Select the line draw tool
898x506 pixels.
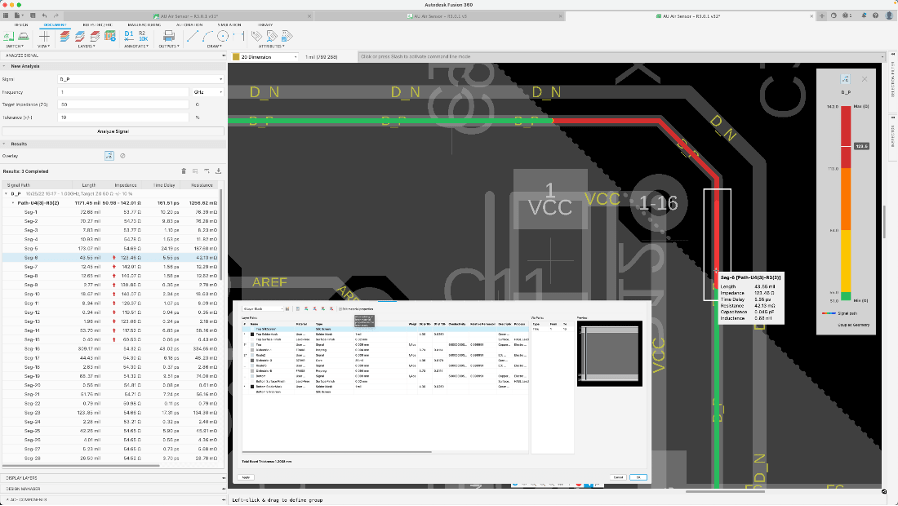192,36
